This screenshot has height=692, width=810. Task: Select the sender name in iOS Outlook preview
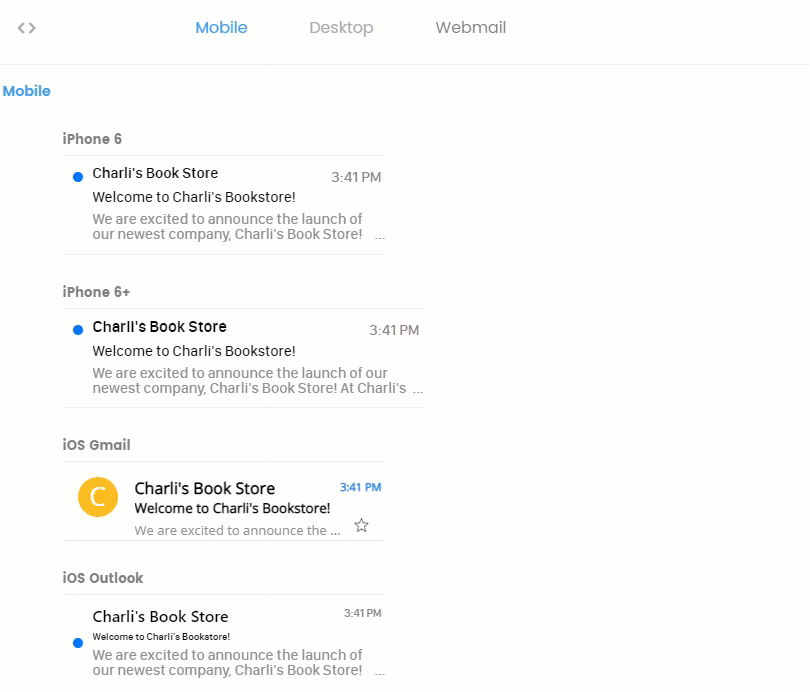click(x=160, y=617)
